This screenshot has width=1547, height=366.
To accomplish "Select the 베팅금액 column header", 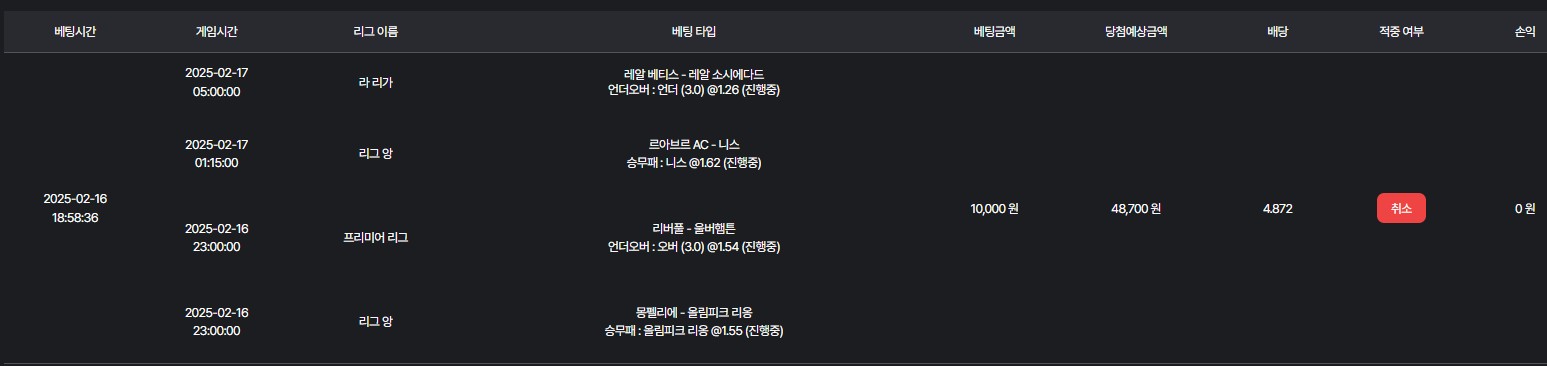I will 994,32.
